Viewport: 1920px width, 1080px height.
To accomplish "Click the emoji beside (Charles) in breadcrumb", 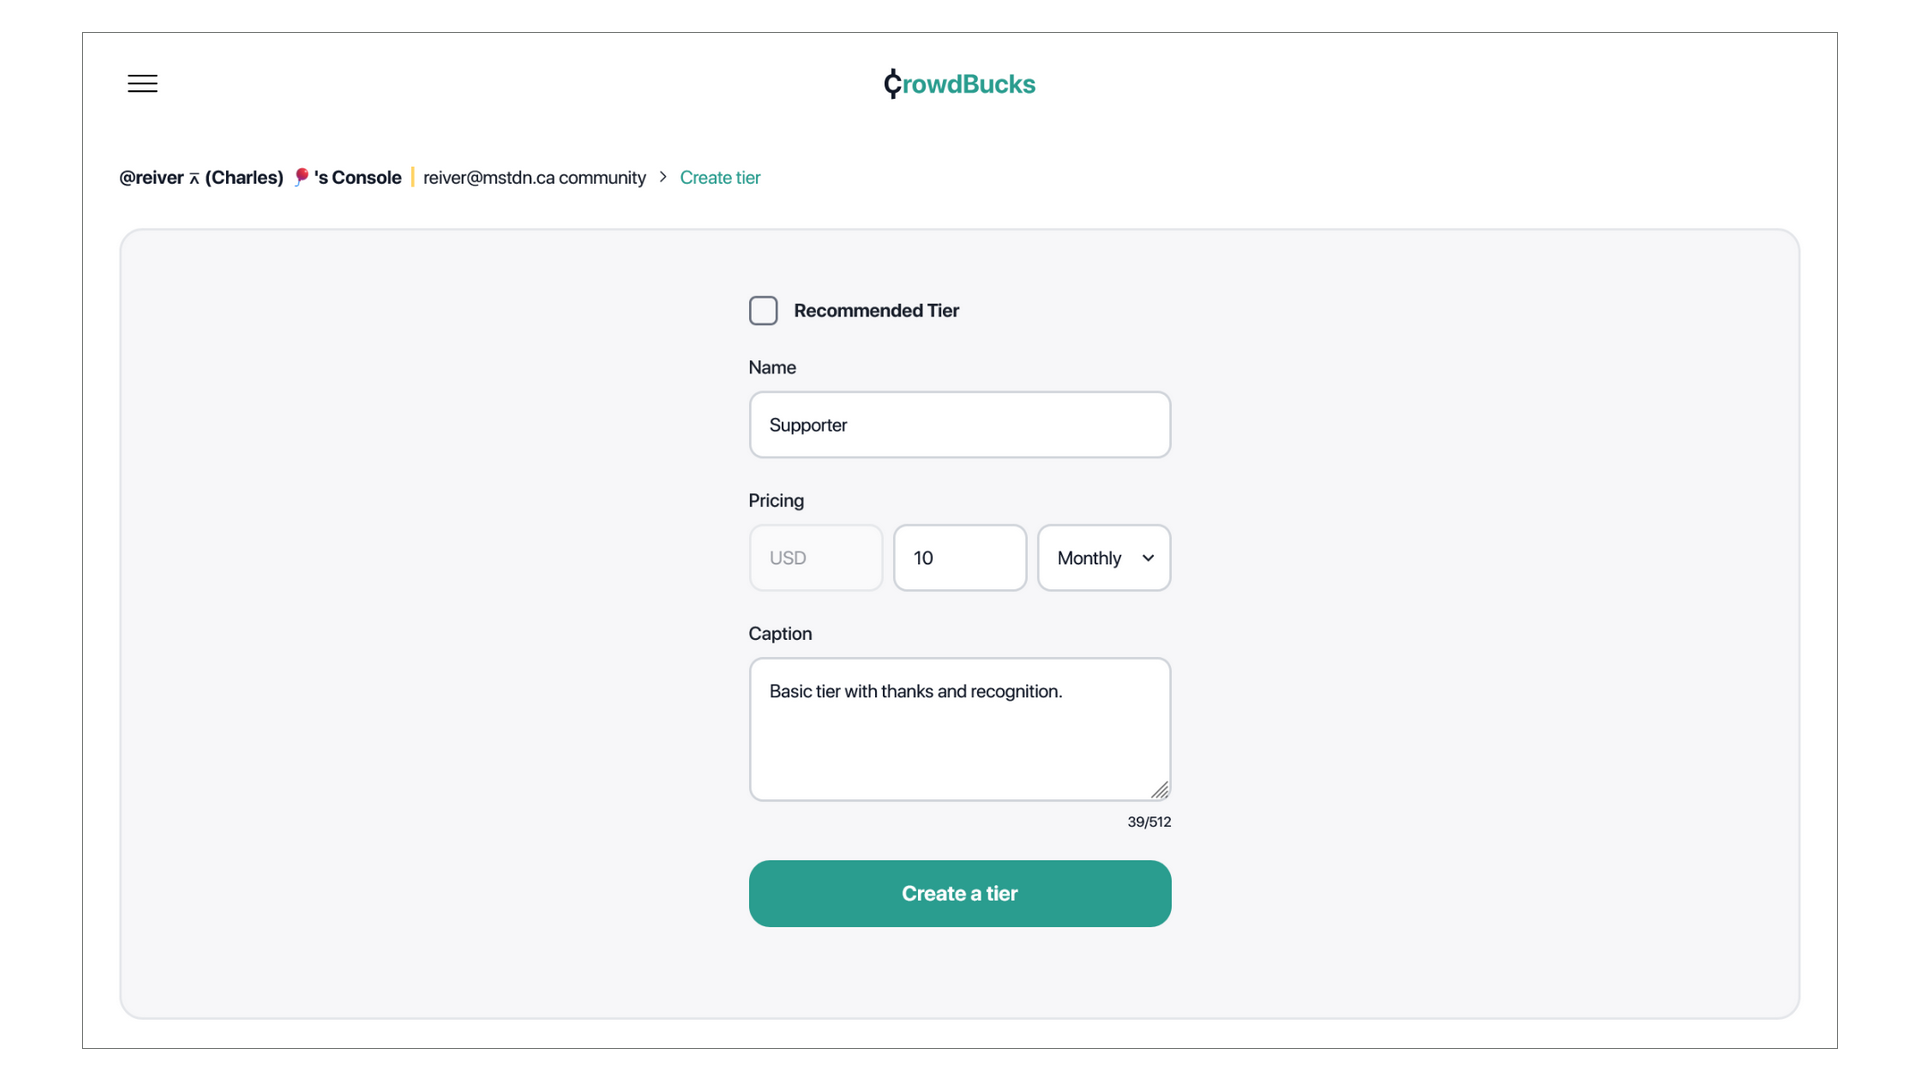I will pyautogui.click(x=301, y=177).
